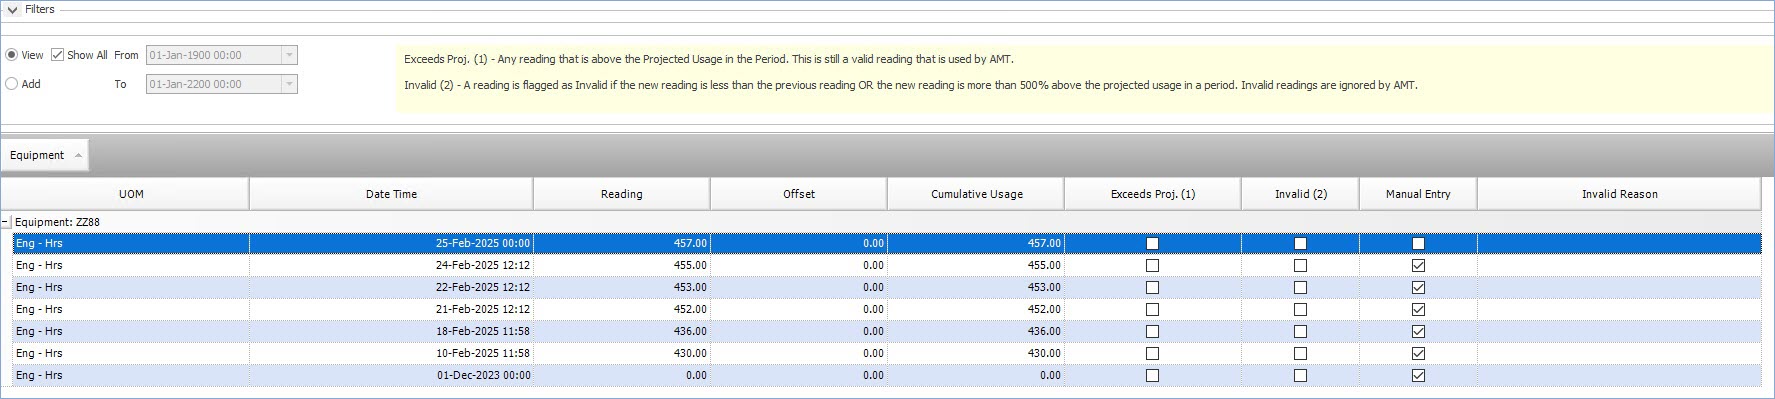Screen dimensions: 1775x399
Task: Sort by the Offset column header
Action: pyautogui.click(x=799, y=194)
